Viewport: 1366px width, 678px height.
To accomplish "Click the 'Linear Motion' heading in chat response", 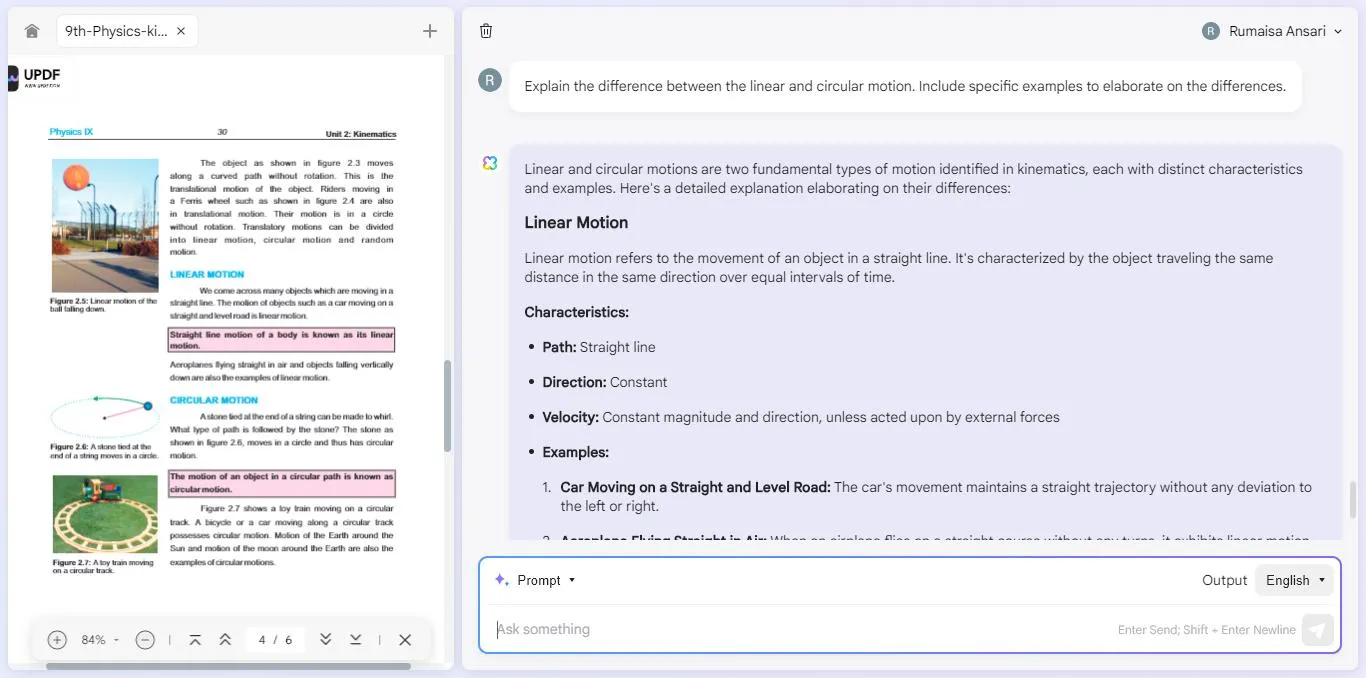I will tap(576, 222).
